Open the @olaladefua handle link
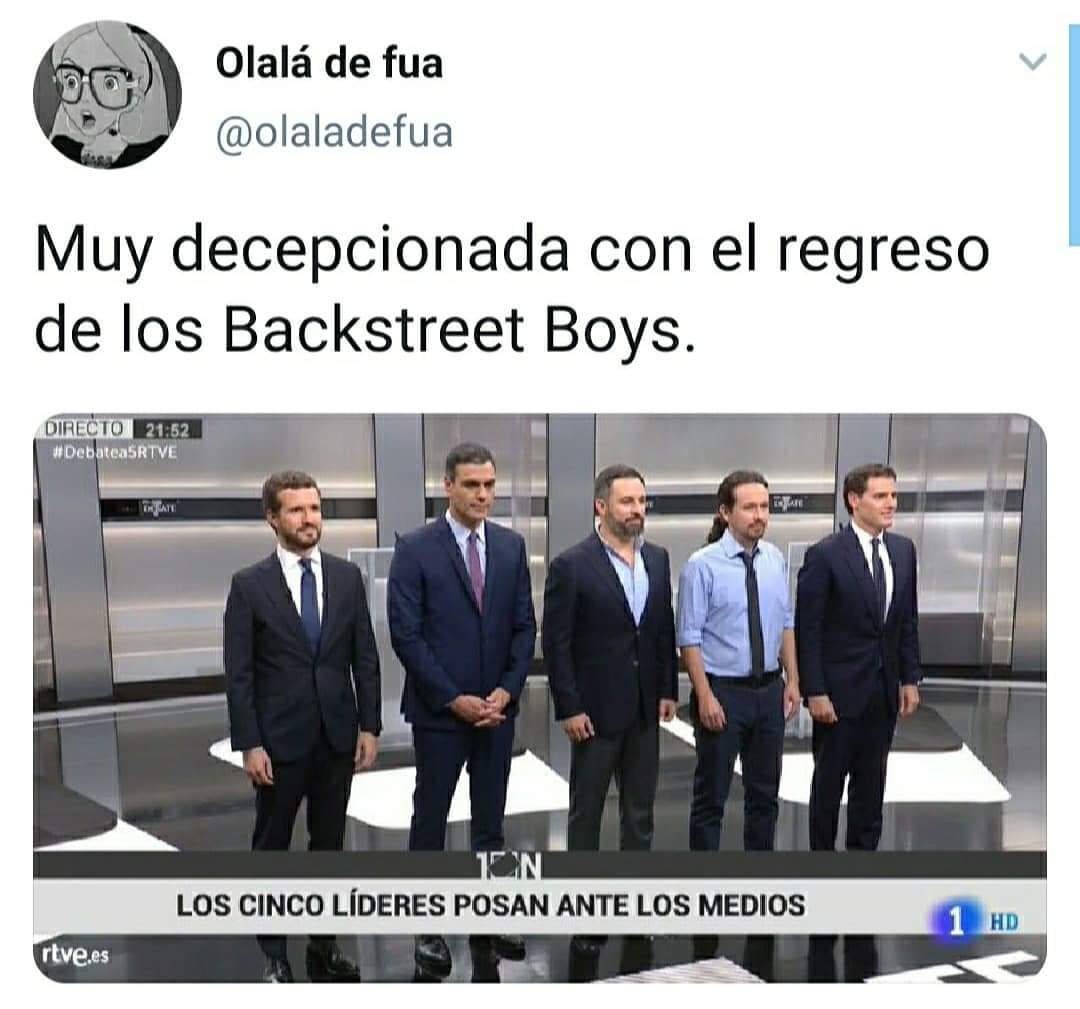 [x=335, y=132]
